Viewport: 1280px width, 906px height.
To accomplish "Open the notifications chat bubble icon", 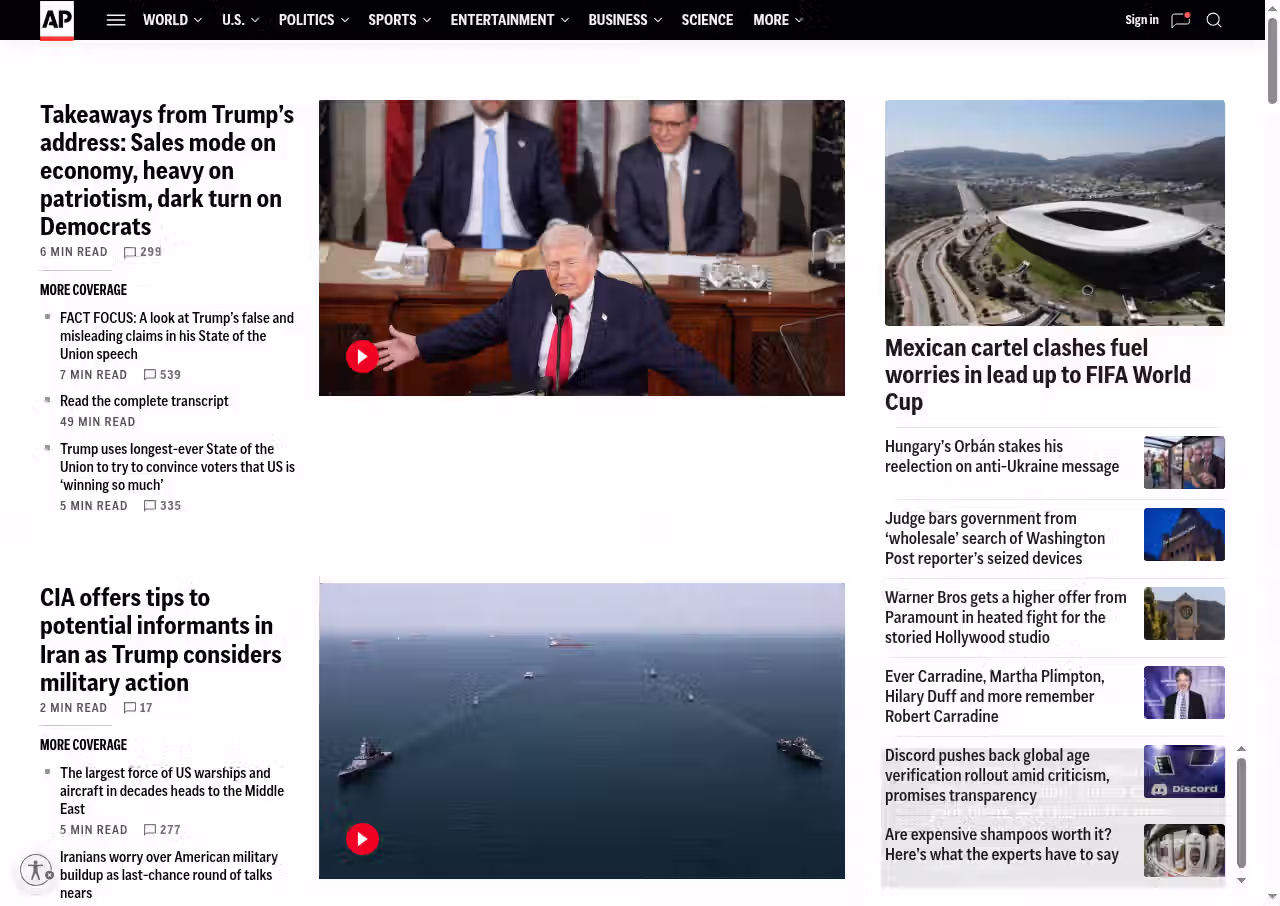I will click(x=1180, y=20).
